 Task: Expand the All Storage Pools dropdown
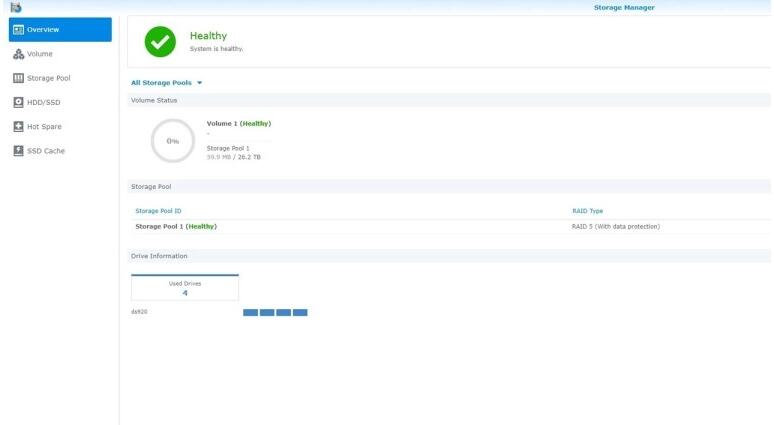coord(166,82)
